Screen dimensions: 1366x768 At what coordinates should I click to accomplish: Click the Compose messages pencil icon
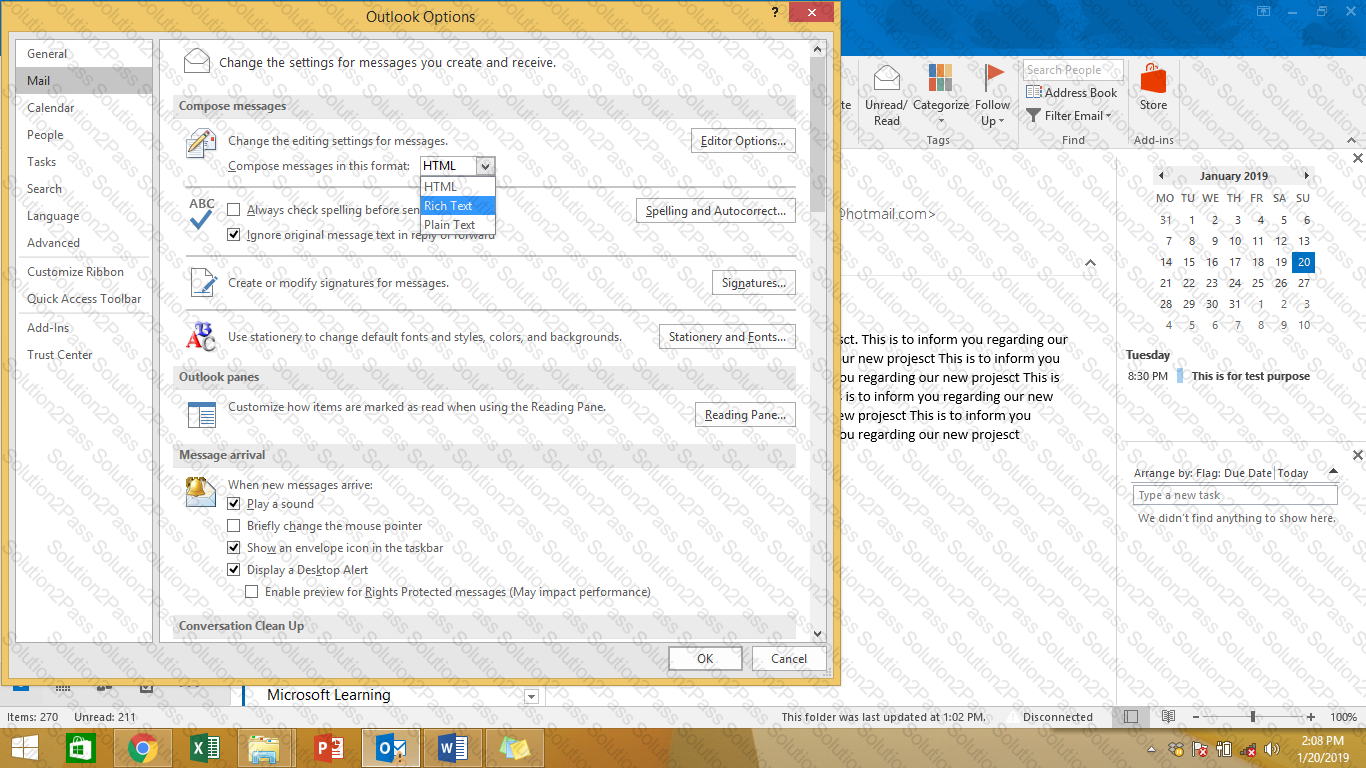(201, 144)
